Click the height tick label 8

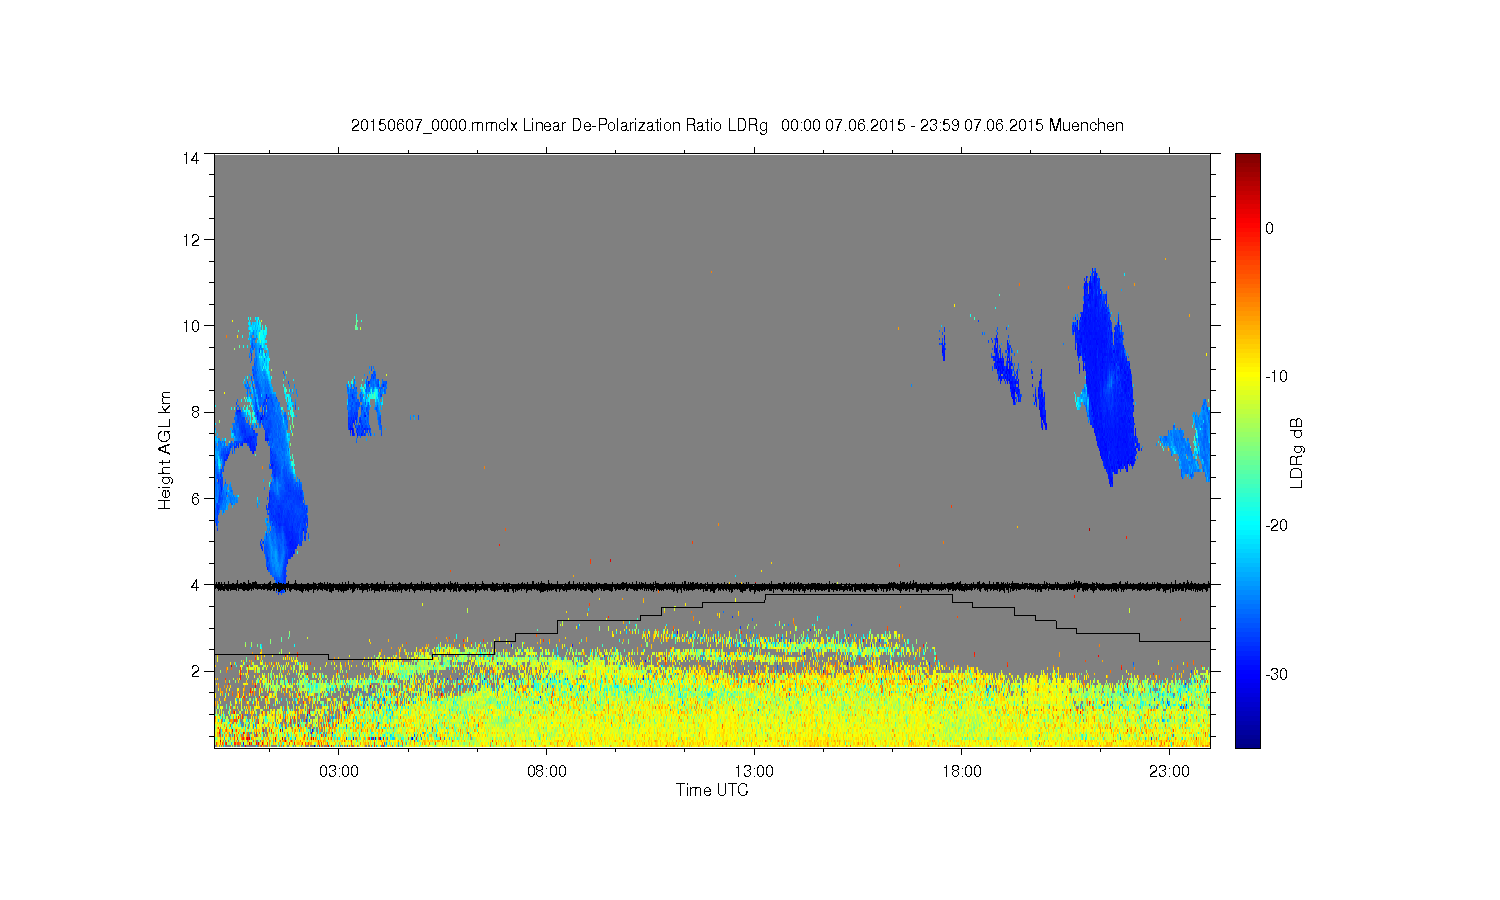click(x=195, y=412)
